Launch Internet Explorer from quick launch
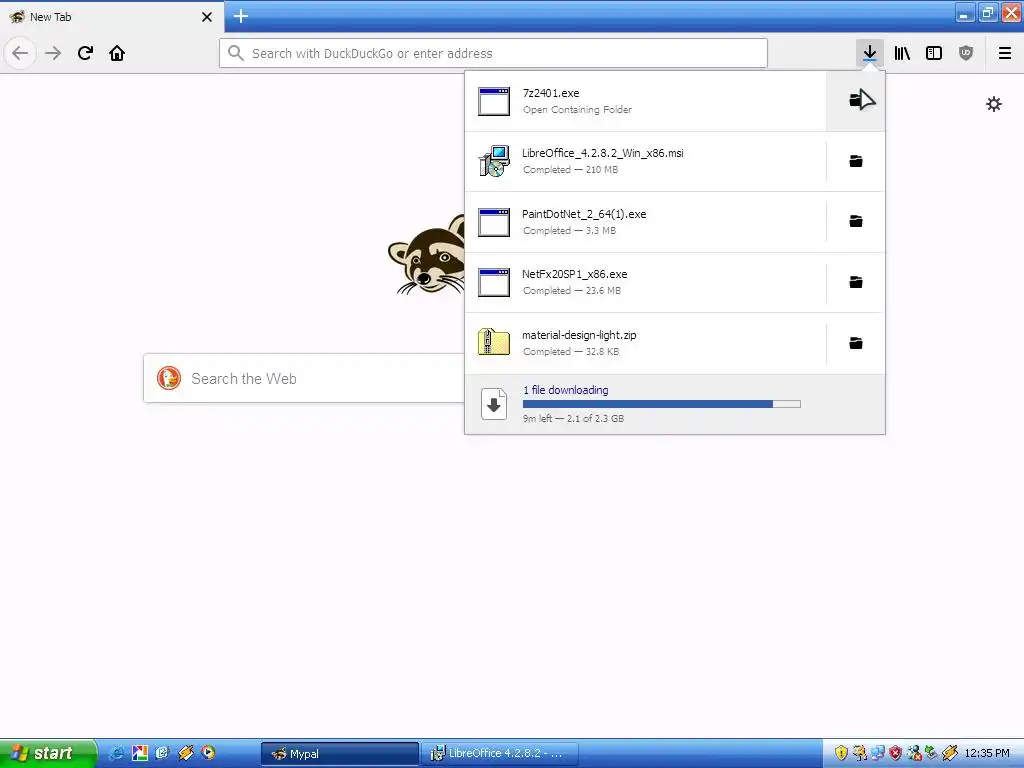This screenshot has width=1024, height=768. (116, 753)
